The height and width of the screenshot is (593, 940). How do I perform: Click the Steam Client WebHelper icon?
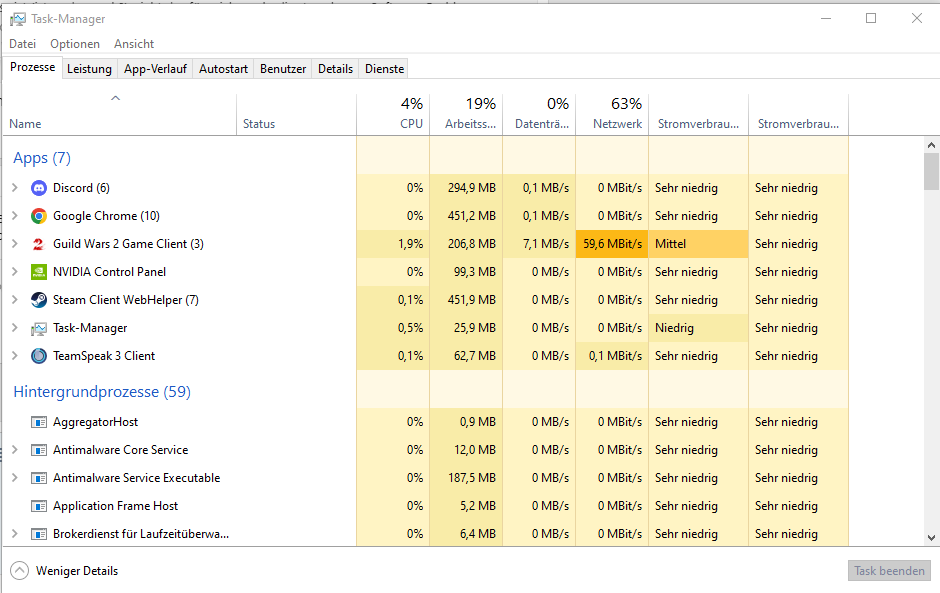(x=39, y=300)
